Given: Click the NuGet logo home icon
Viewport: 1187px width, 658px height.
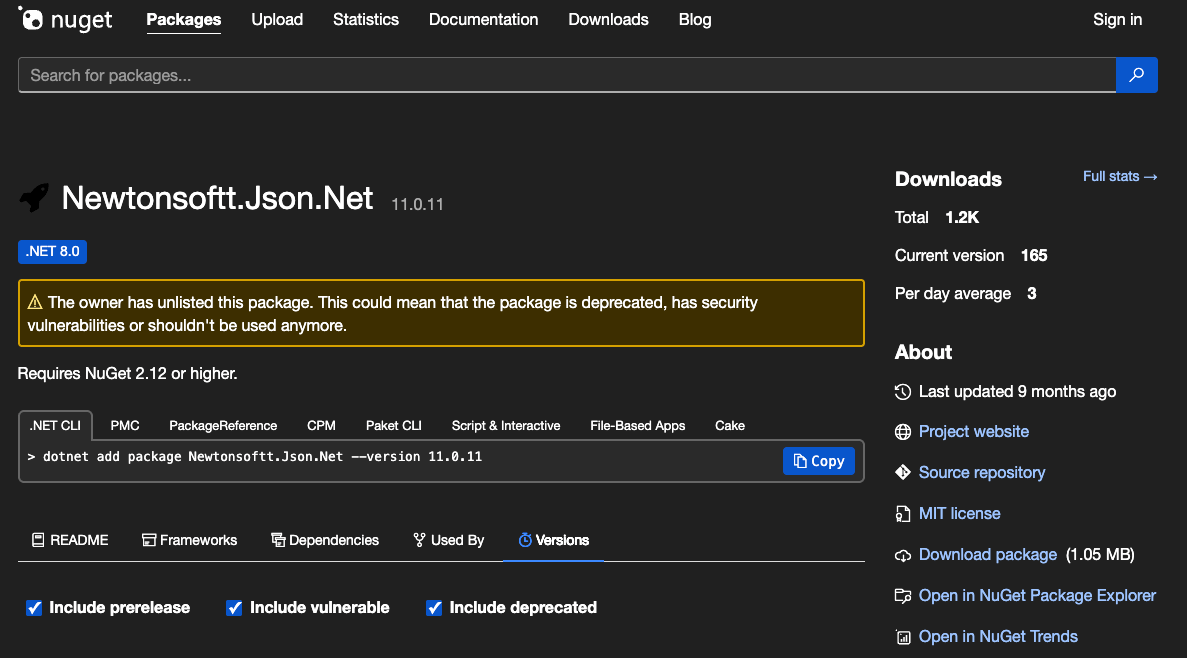Looking at the screenshot, I should [x=65, y=19].
